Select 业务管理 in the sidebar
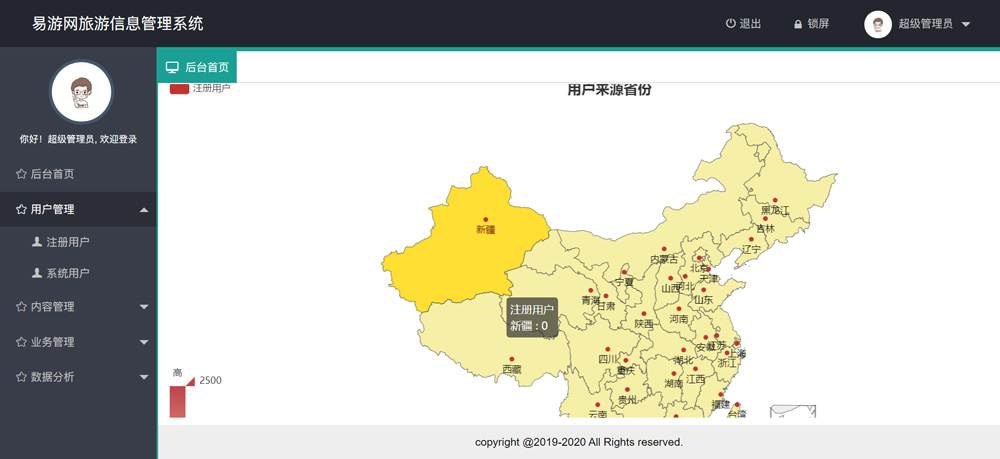 point(78,342)
